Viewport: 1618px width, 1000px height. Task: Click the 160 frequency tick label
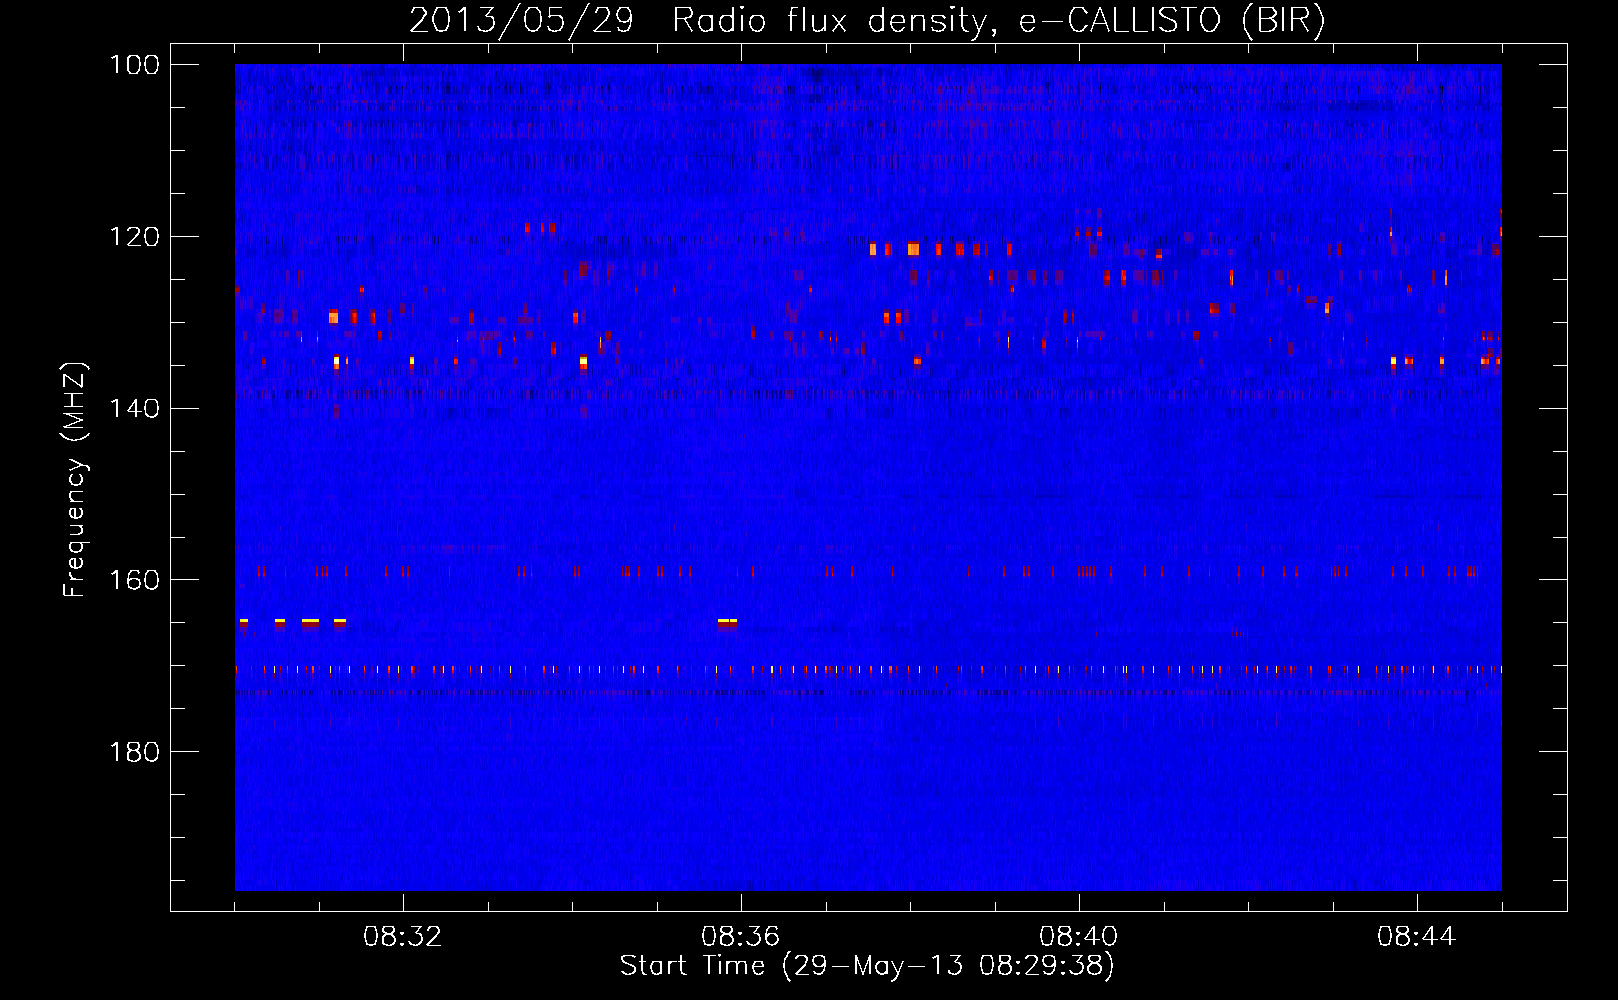click(x=136, y=581)
